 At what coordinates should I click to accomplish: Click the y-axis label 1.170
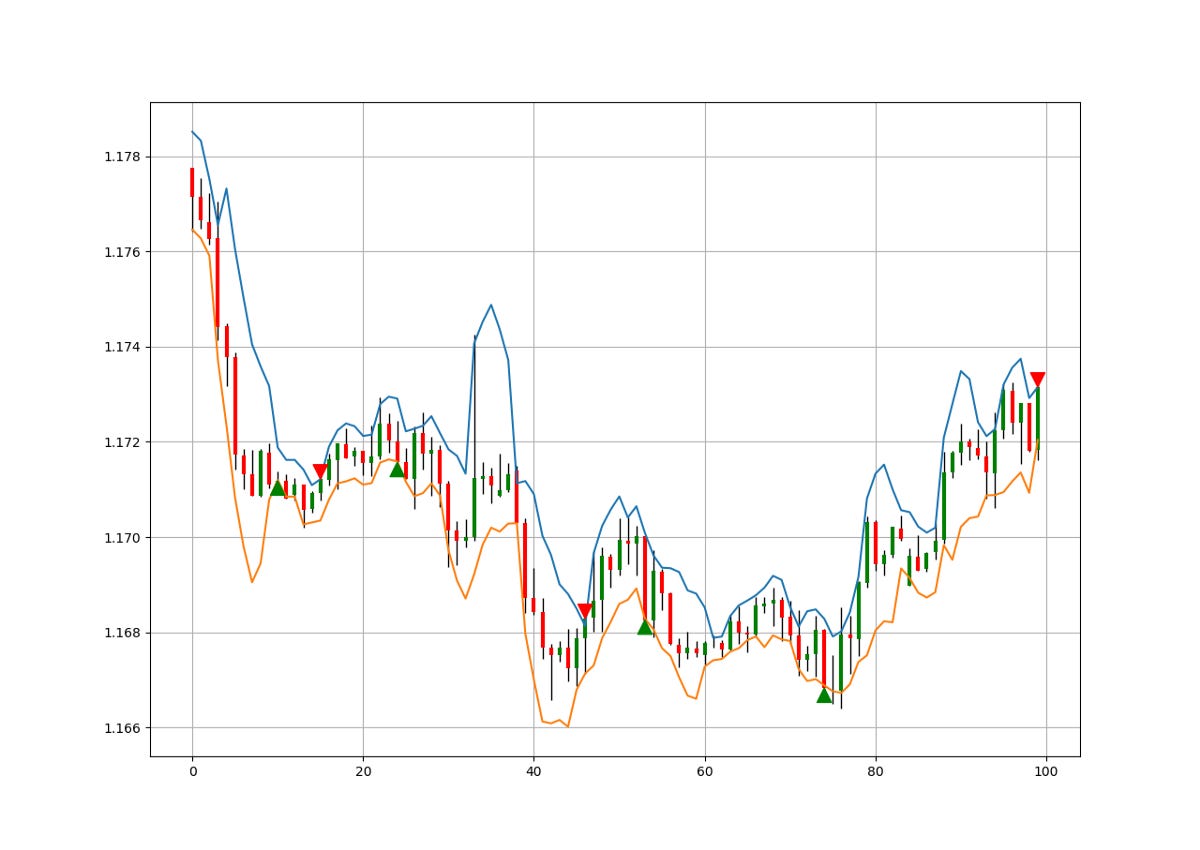[123, 538]
